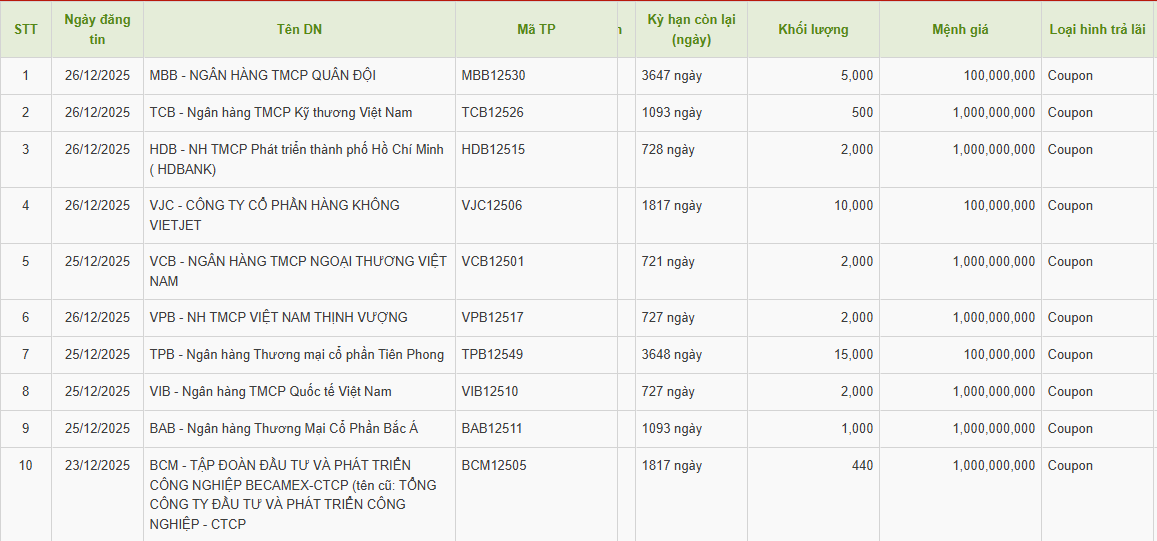Click bond code VJC12506
Viewport: 1157px width, 541px height.
(x=491, y=206)
